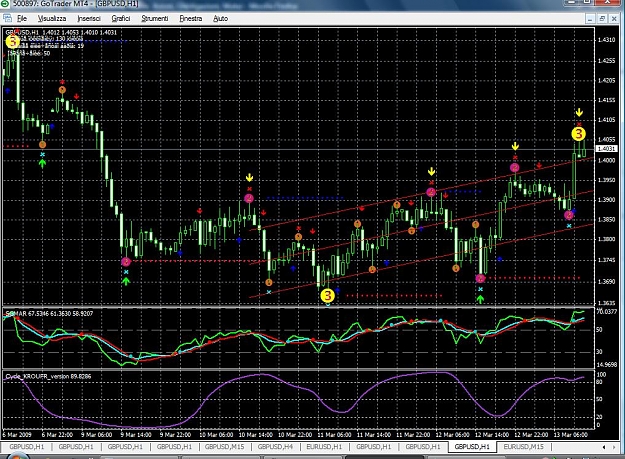Screen dimensions: 625x459
Task: Click the 6 Mar 2009 time axis label
Action: [x=17, y=434]
